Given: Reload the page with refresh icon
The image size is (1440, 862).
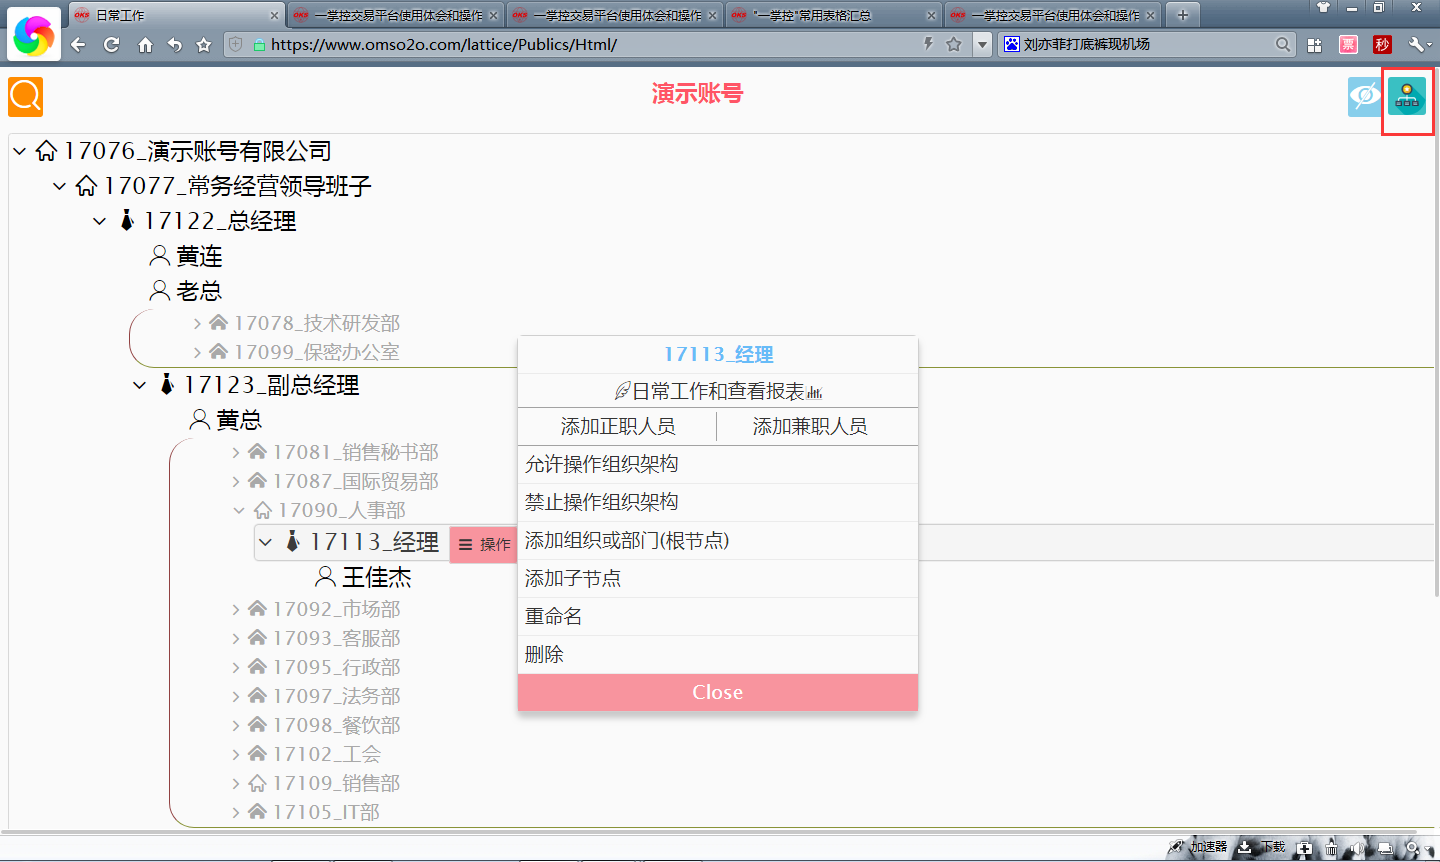Looking at the screenshot, I should tap(111, 44).
